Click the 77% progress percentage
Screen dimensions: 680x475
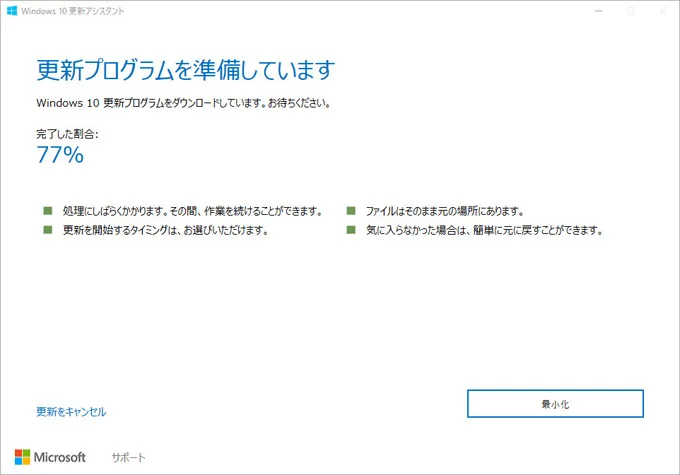point(60,155)
